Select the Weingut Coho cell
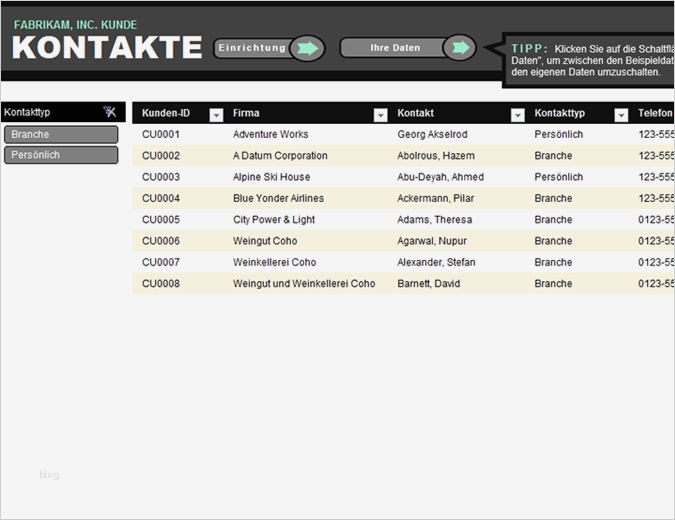This screenshot has width=675, height=520. 265,241
